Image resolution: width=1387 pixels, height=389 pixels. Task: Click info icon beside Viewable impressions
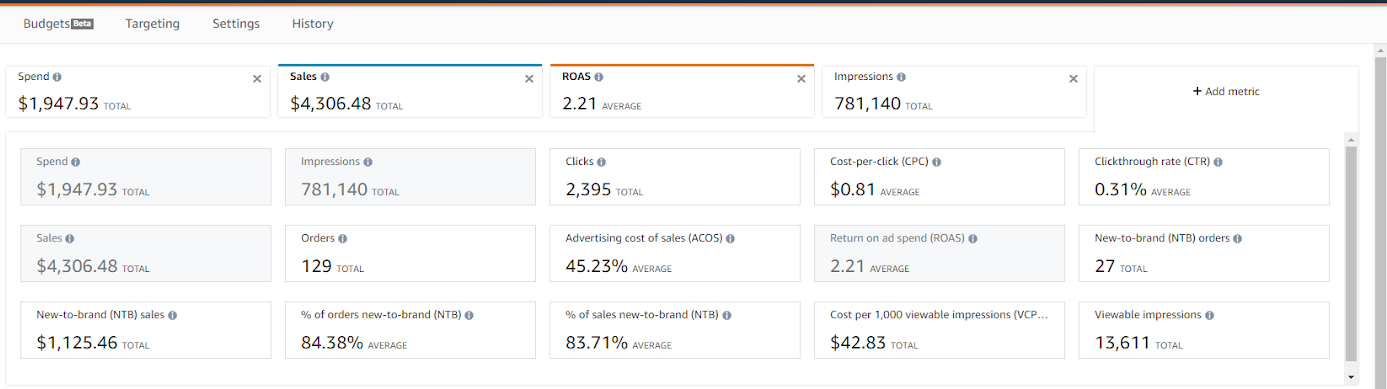(x=1210, y=315)
